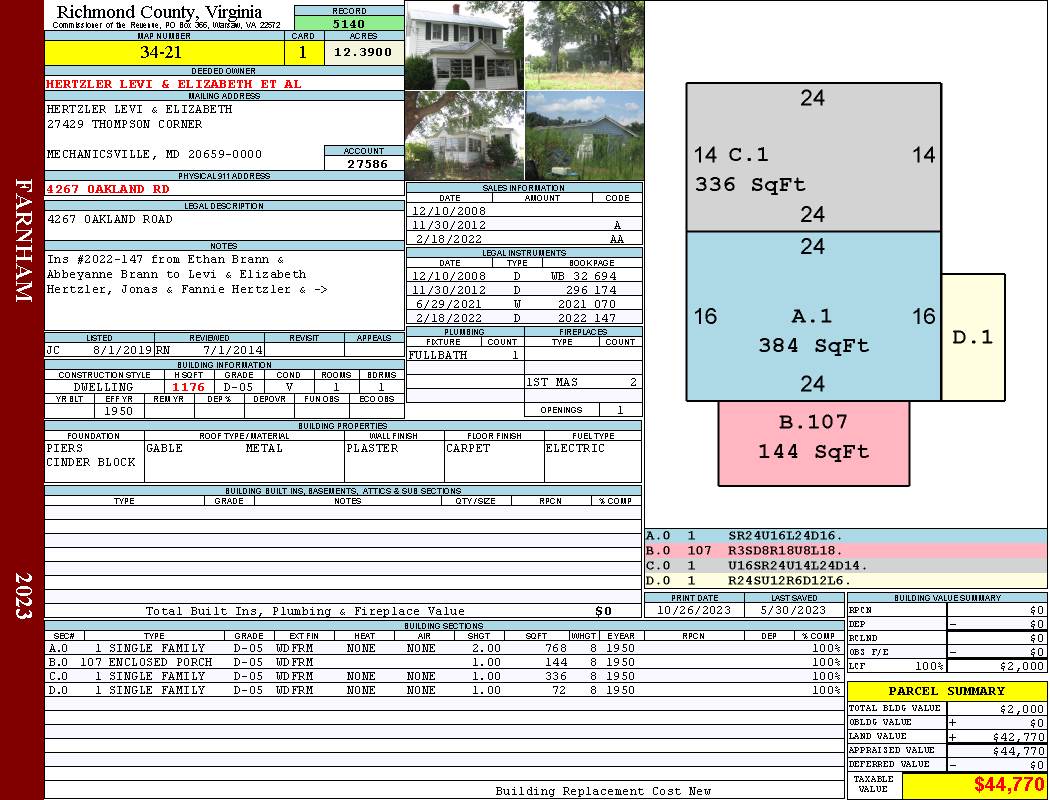Select the Parcel Summary yellow header
1050x800 pixels.
946,691
